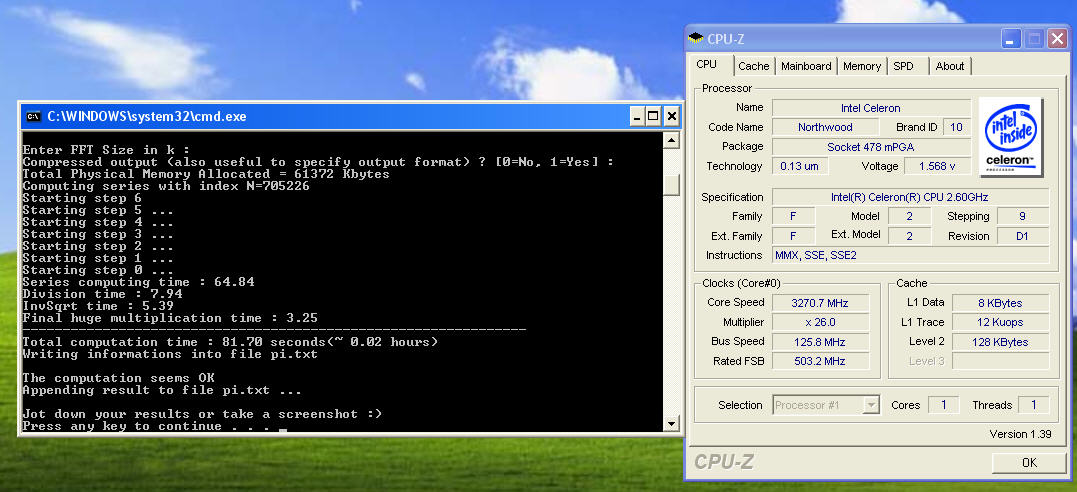Click the Cores value '1'
This screenshot has width=1077, height=492.
943,405
